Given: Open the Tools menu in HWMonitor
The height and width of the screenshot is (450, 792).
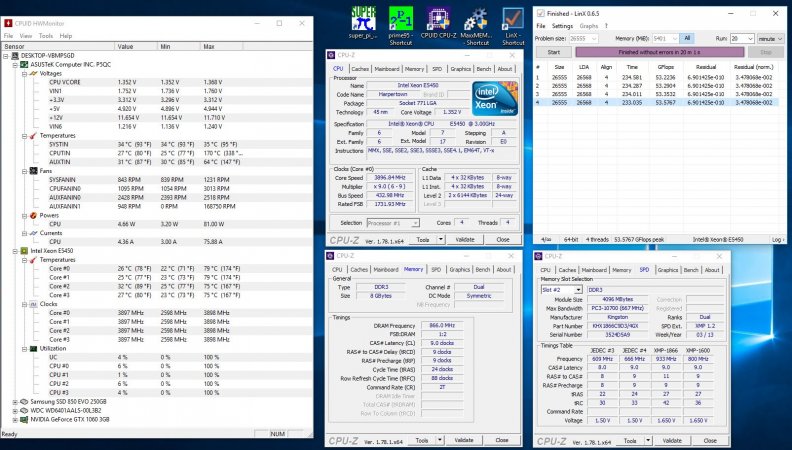Looking at the screenshot, I should pyautogui.click(x=46, y=36).
